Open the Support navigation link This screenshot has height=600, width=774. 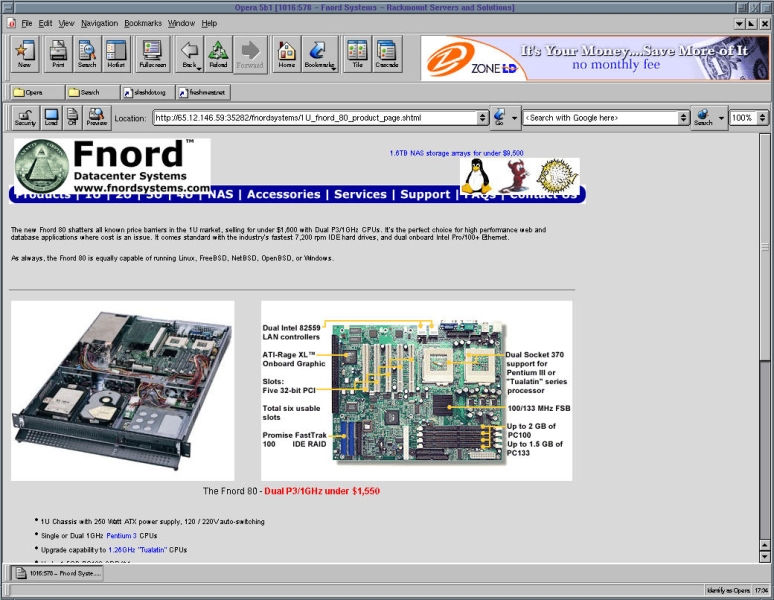pos(425,194)
